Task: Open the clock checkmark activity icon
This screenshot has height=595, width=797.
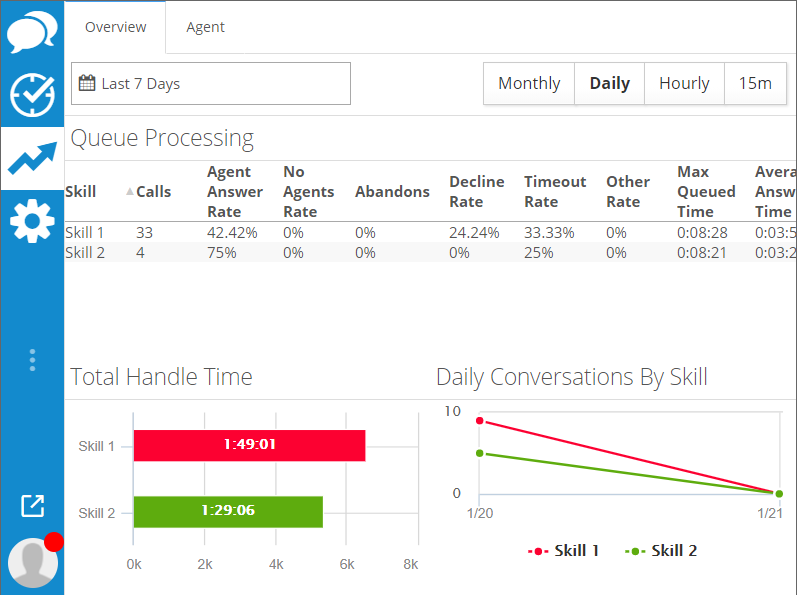Action: (32, 95)
